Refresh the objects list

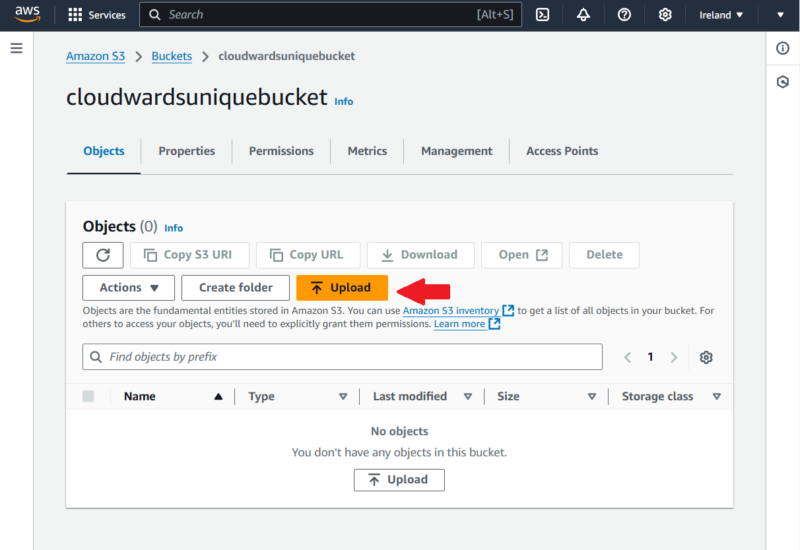tap(103, 255)
